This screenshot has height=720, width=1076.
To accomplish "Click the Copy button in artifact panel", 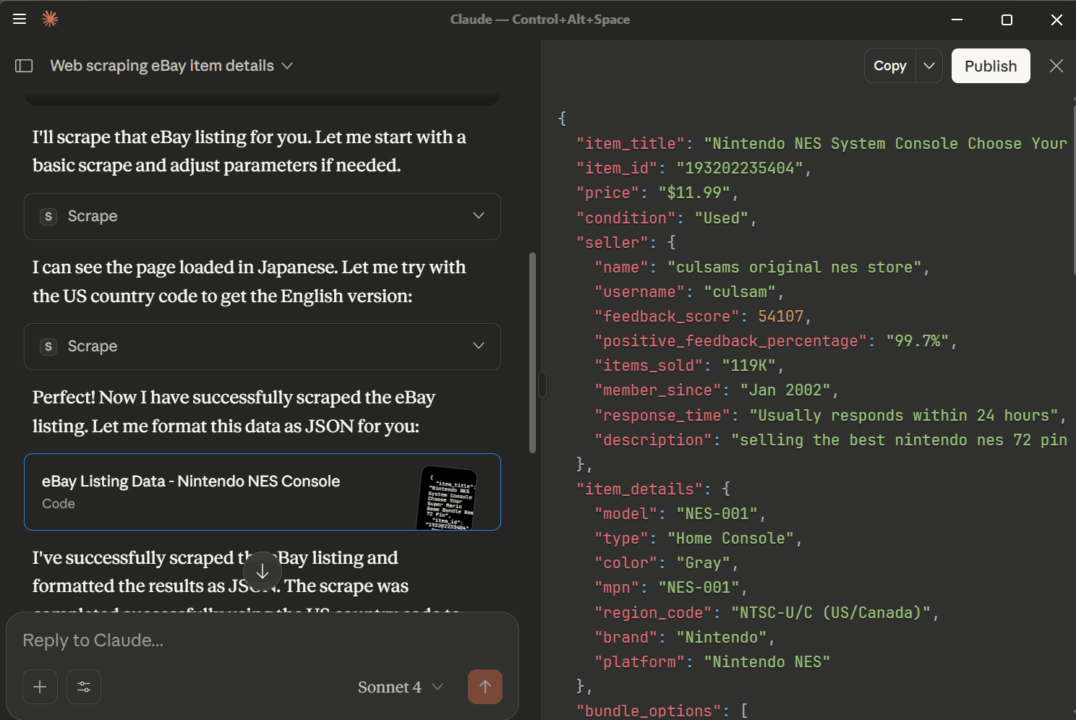I will [889, 66].
